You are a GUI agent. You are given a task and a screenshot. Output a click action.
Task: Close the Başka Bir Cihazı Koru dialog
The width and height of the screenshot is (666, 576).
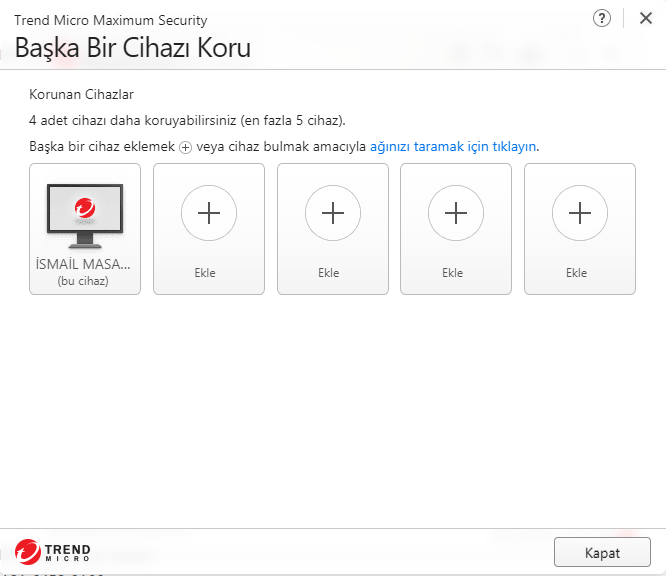[x=646, y=18]
